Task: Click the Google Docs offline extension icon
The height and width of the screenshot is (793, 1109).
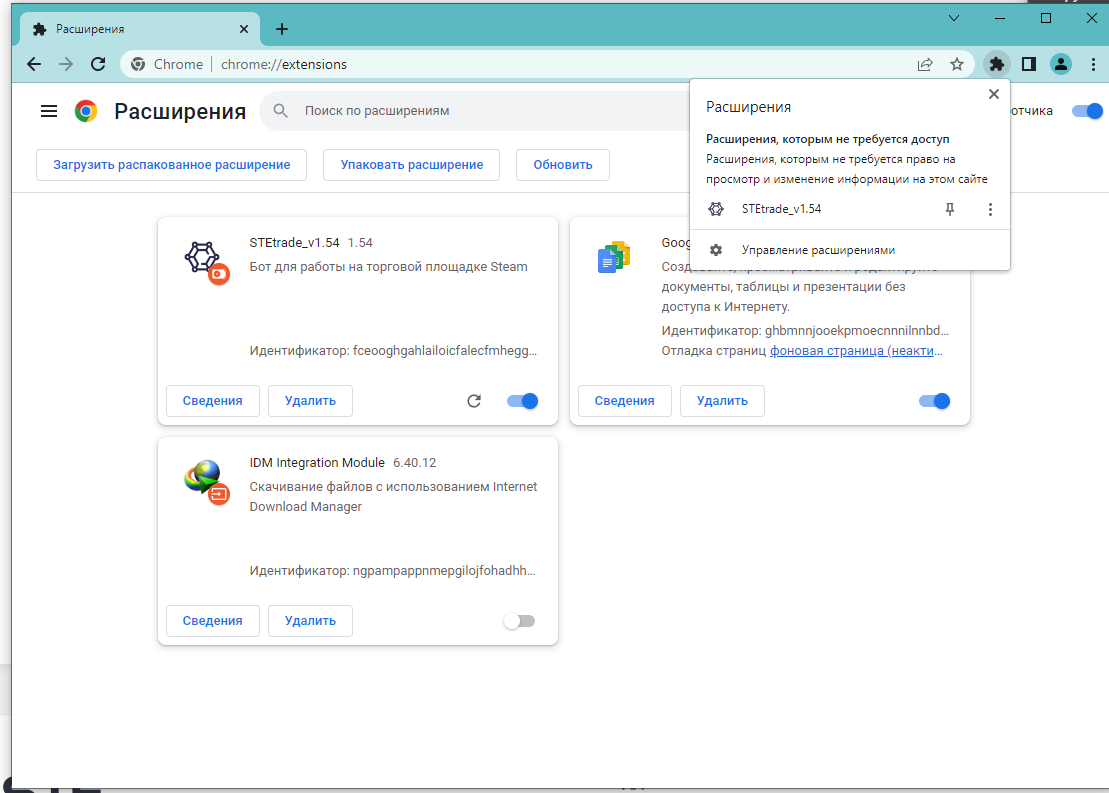Action: point(614,257)
